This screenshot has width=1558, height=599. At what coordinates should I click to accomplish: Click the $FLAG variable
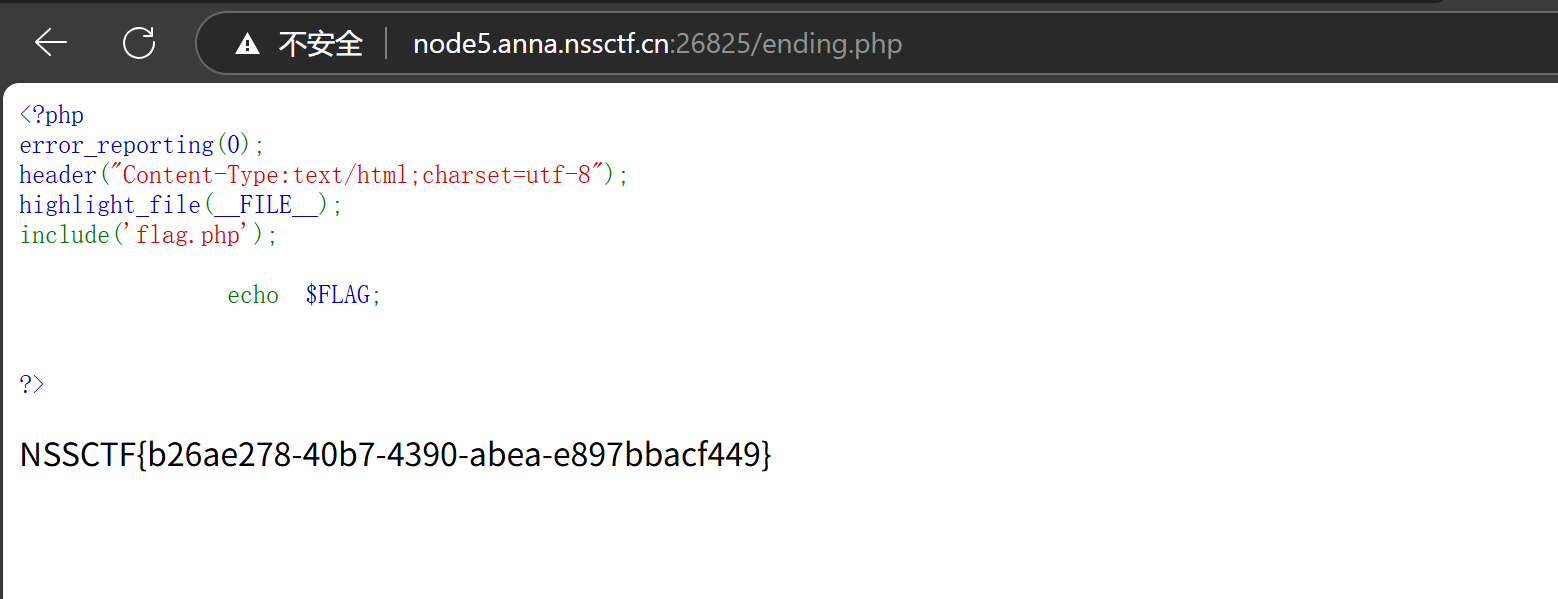338,295
